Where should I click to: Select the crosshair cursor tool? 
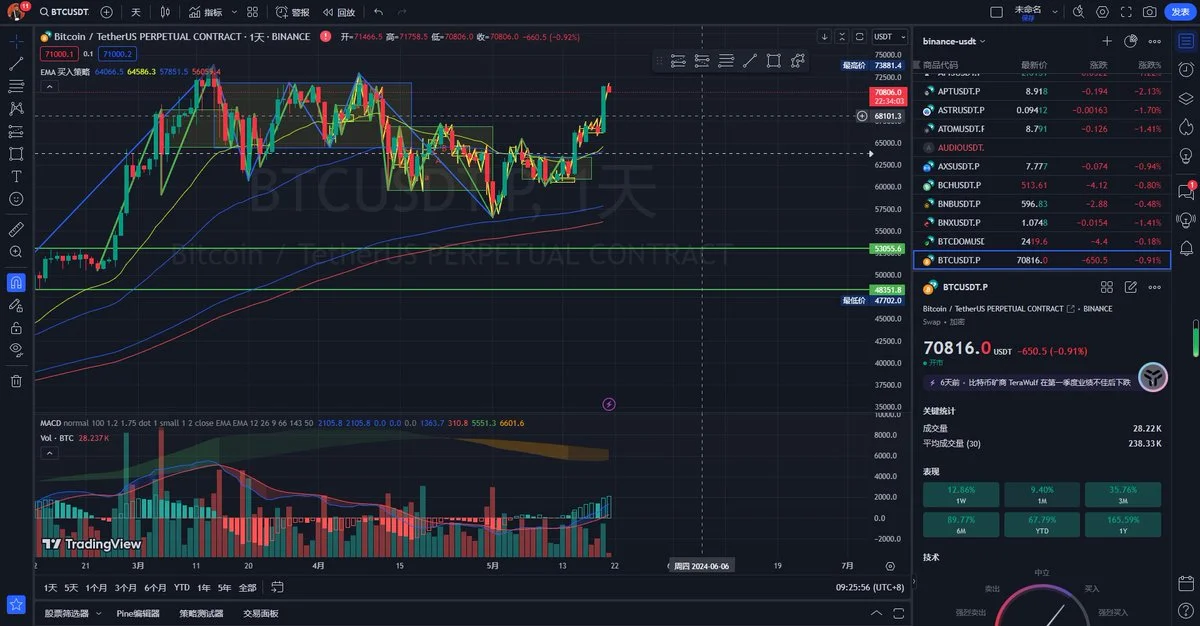pos(16,41)
